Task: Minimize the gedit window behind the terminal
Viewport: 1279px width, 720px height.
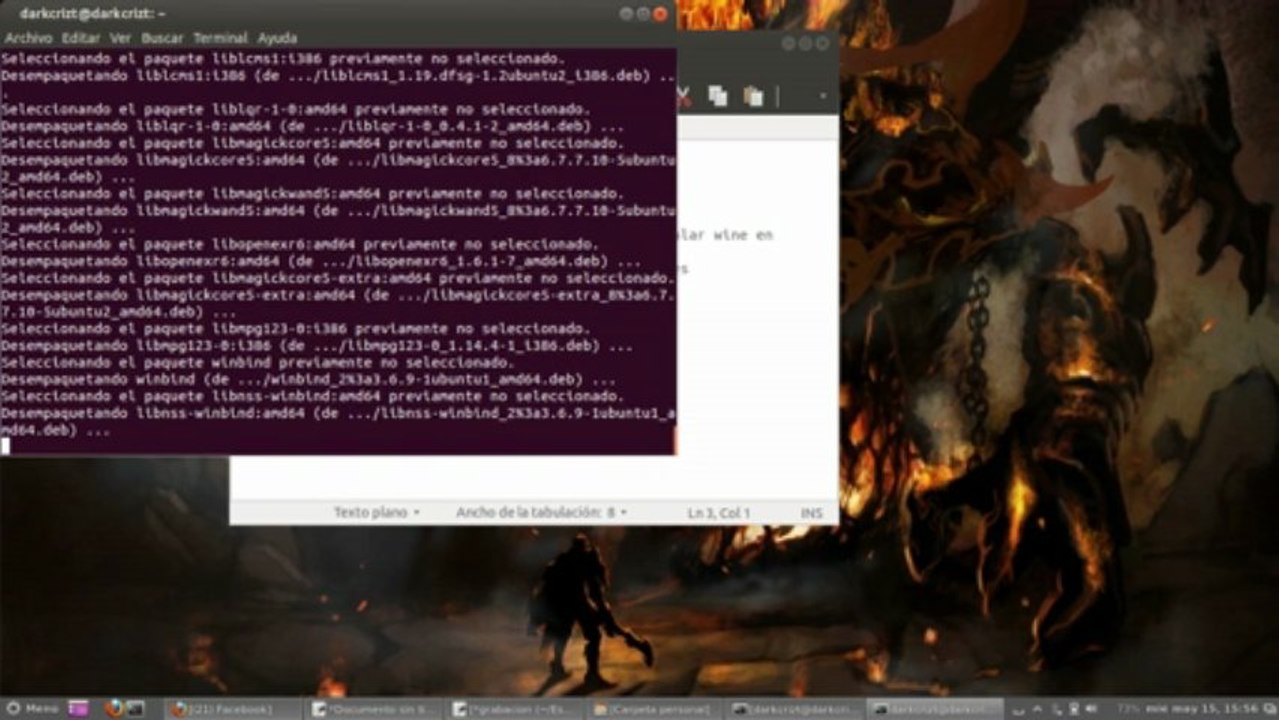Action: point(788,43)
